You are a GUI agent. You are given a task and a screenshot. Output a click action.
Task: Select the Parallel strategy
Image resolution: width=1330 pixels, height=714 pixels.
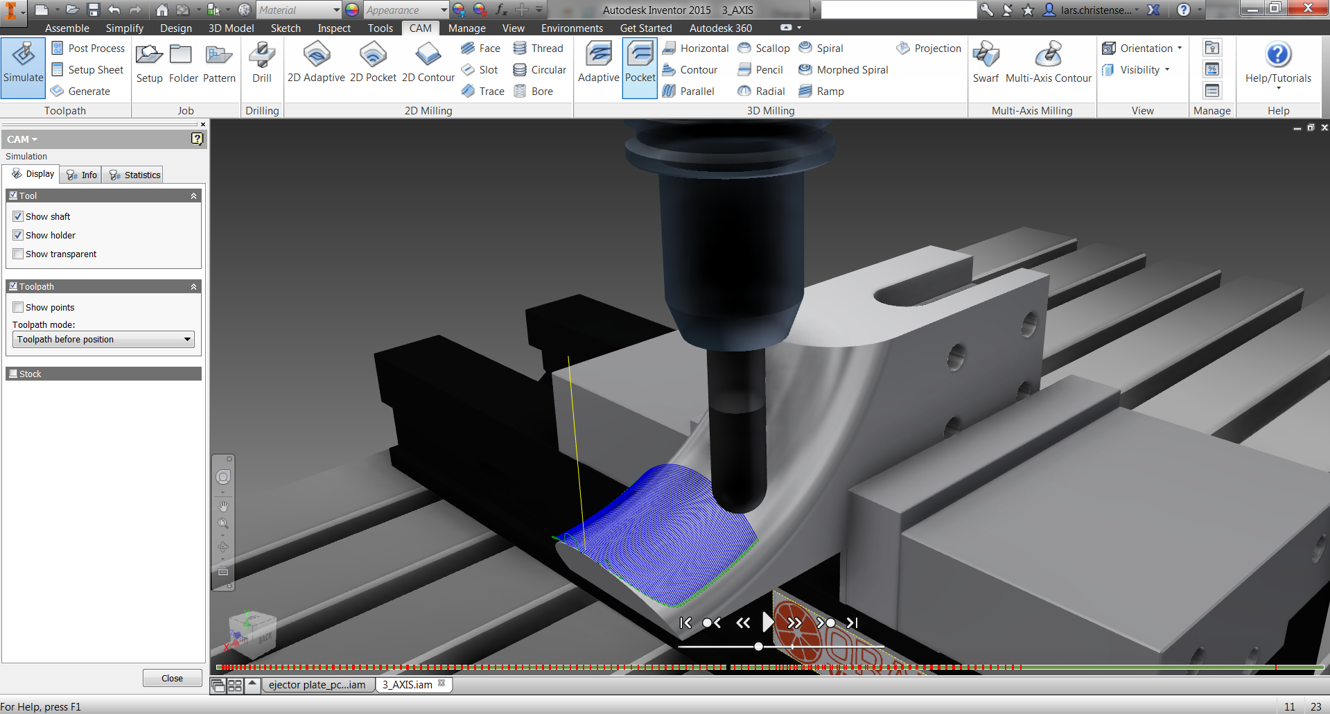[688, 91]
